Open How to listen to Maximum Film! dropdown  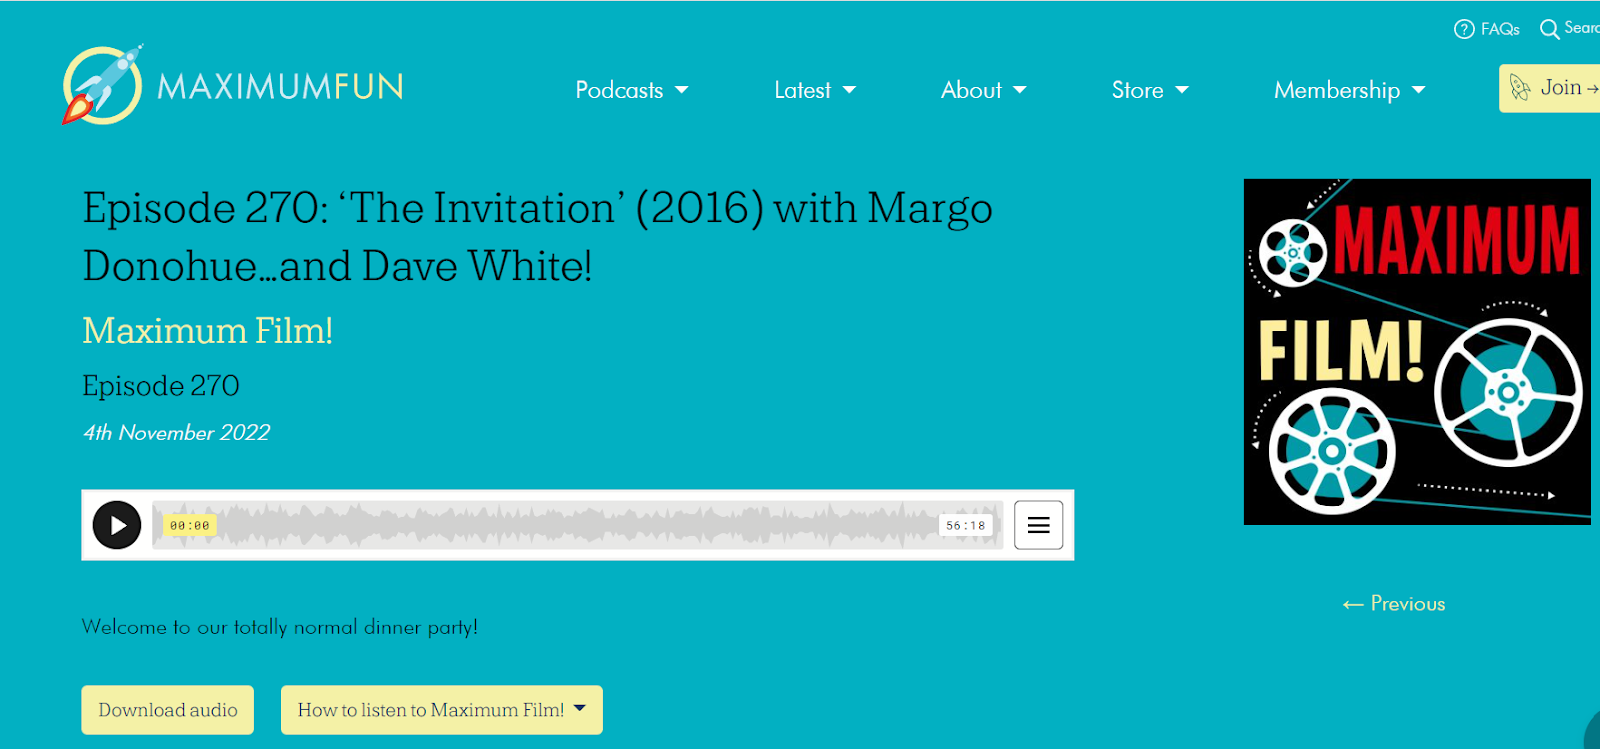coord(442,710)
